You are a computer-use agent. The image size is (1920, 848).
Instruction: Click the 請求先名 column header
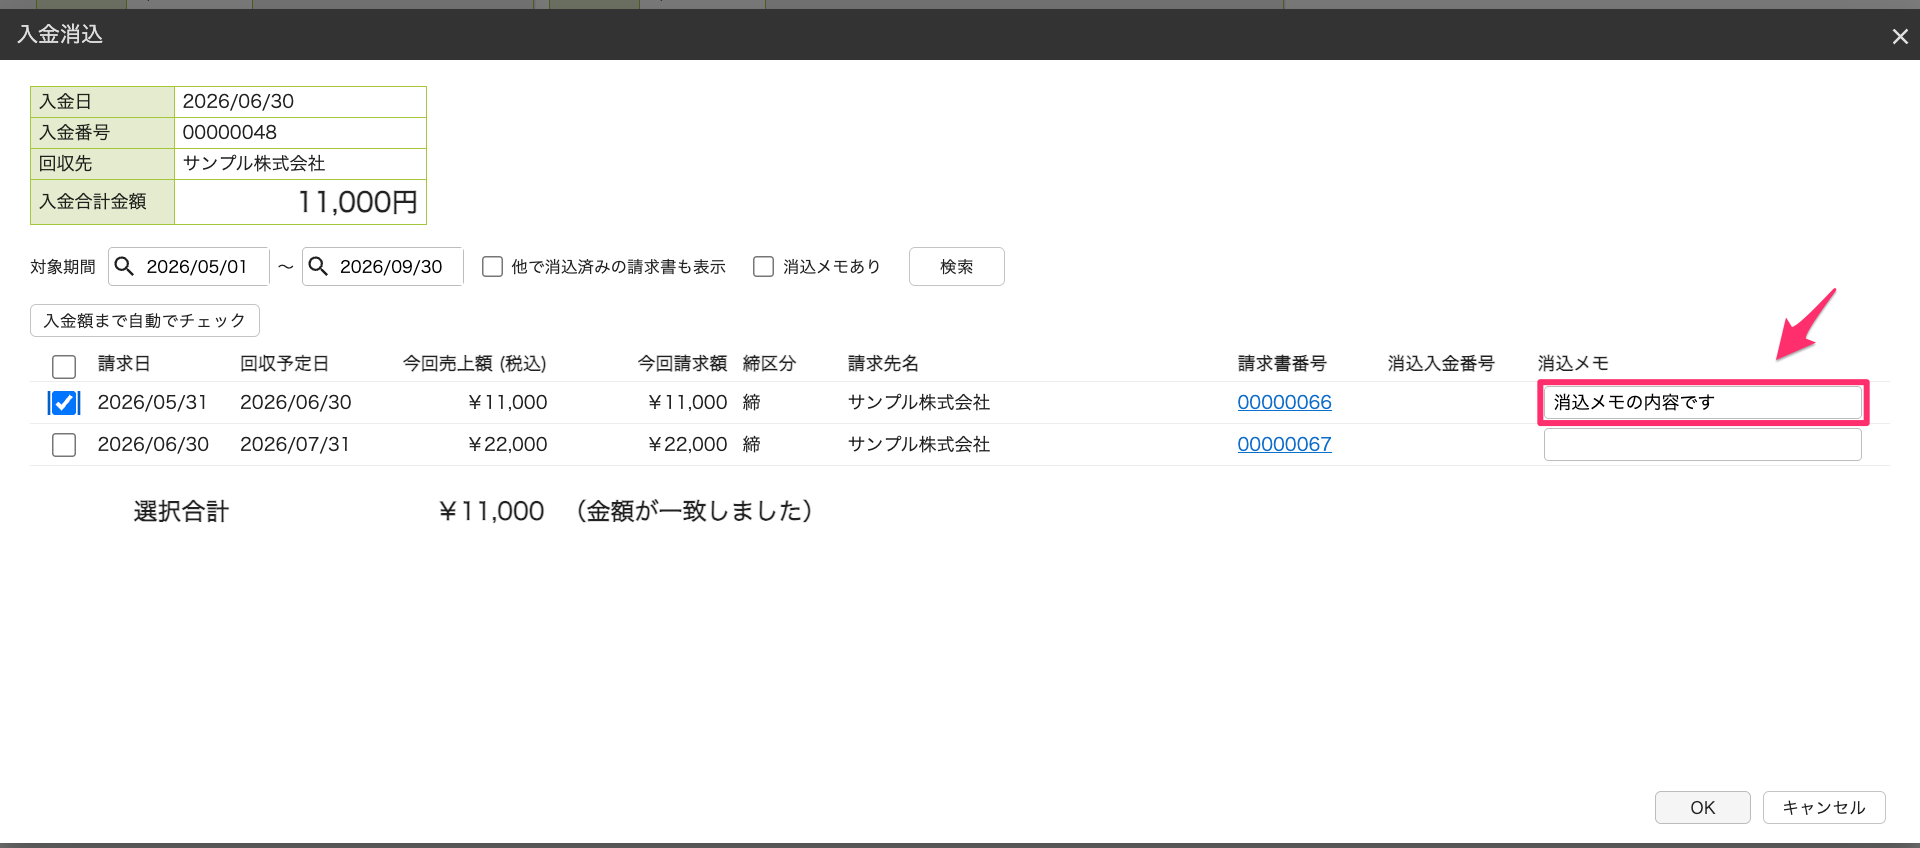[x=883, y=363]
